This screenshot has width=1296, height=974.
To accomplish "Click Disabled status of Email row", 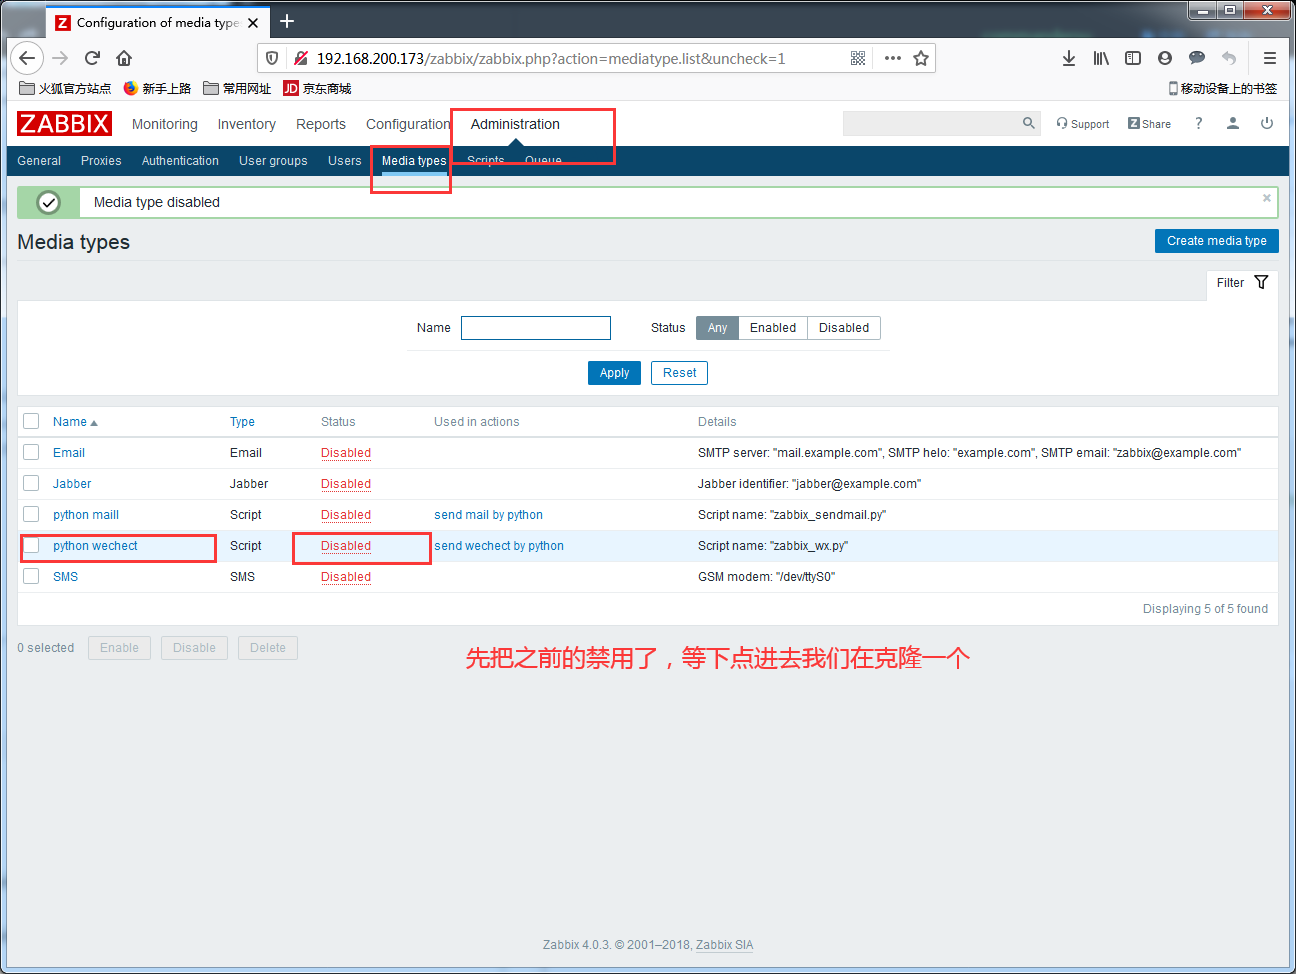I will [x=346, y=453].
